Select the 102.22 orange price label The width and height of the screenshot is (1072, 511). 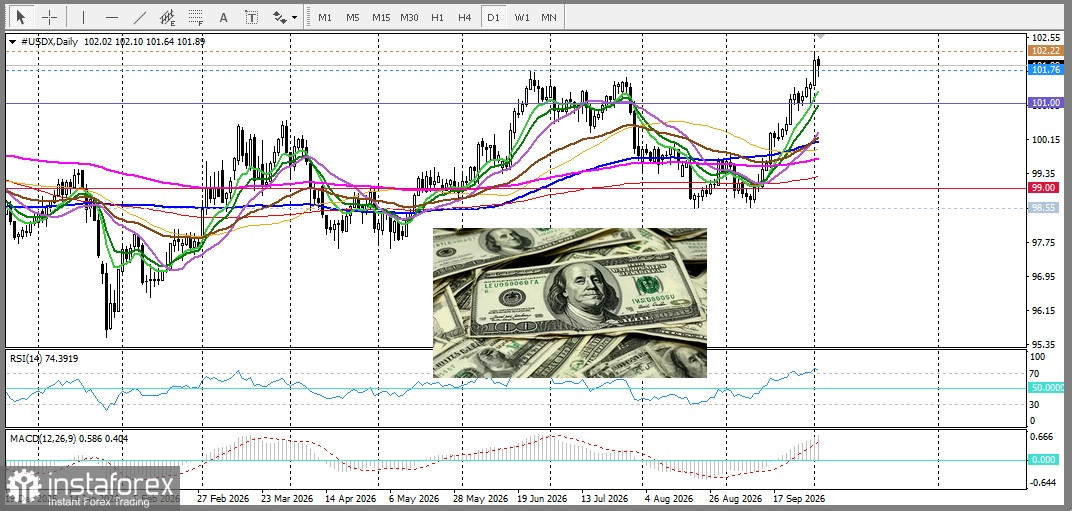click(1045, 51)
